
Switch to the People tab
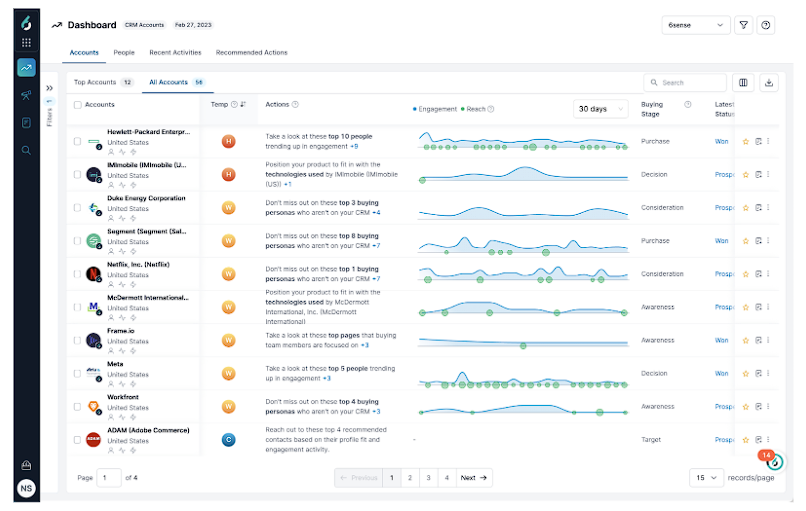[124, 52]
